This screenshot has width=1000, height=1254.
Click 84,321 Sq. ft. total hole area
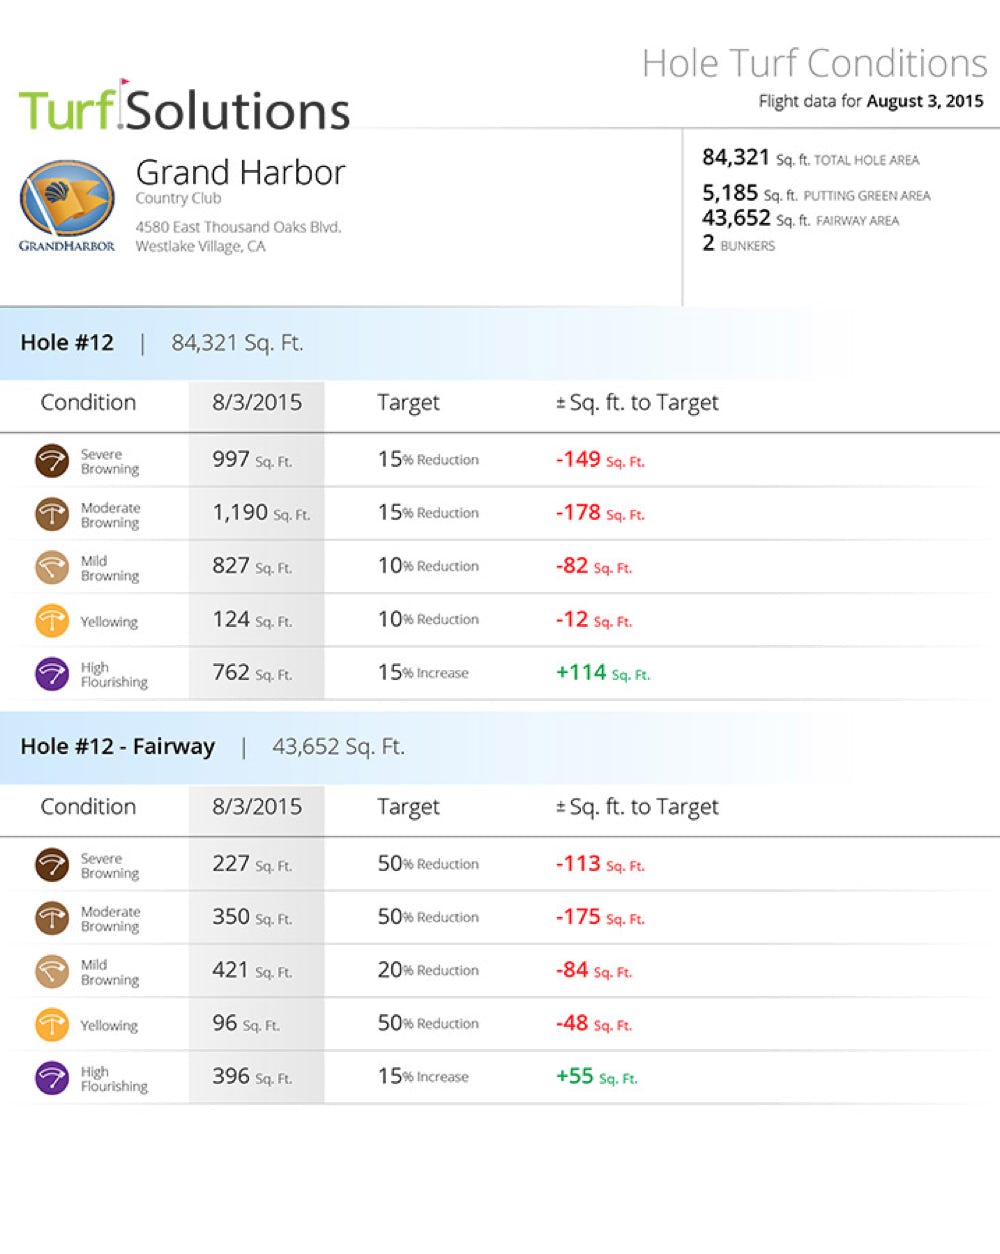pos(810,158)
